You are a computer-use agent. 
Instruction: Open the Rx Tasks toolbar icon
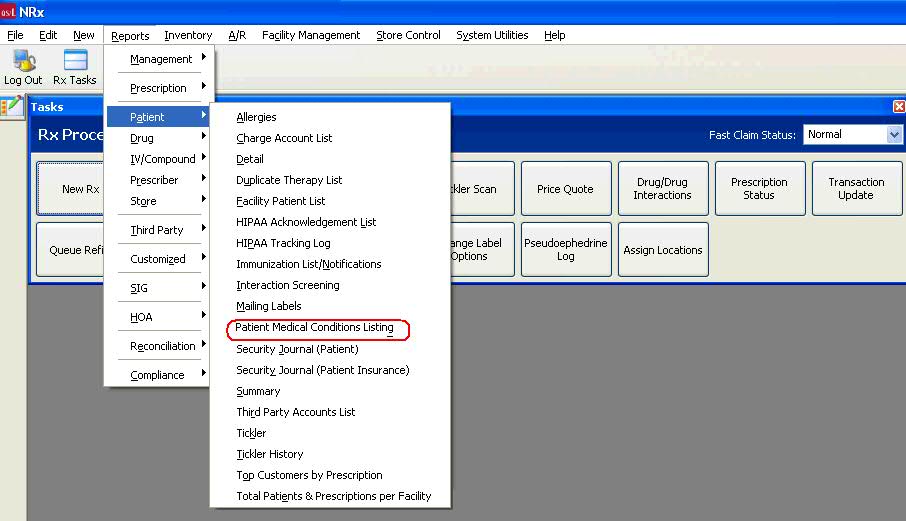(75, 67)
